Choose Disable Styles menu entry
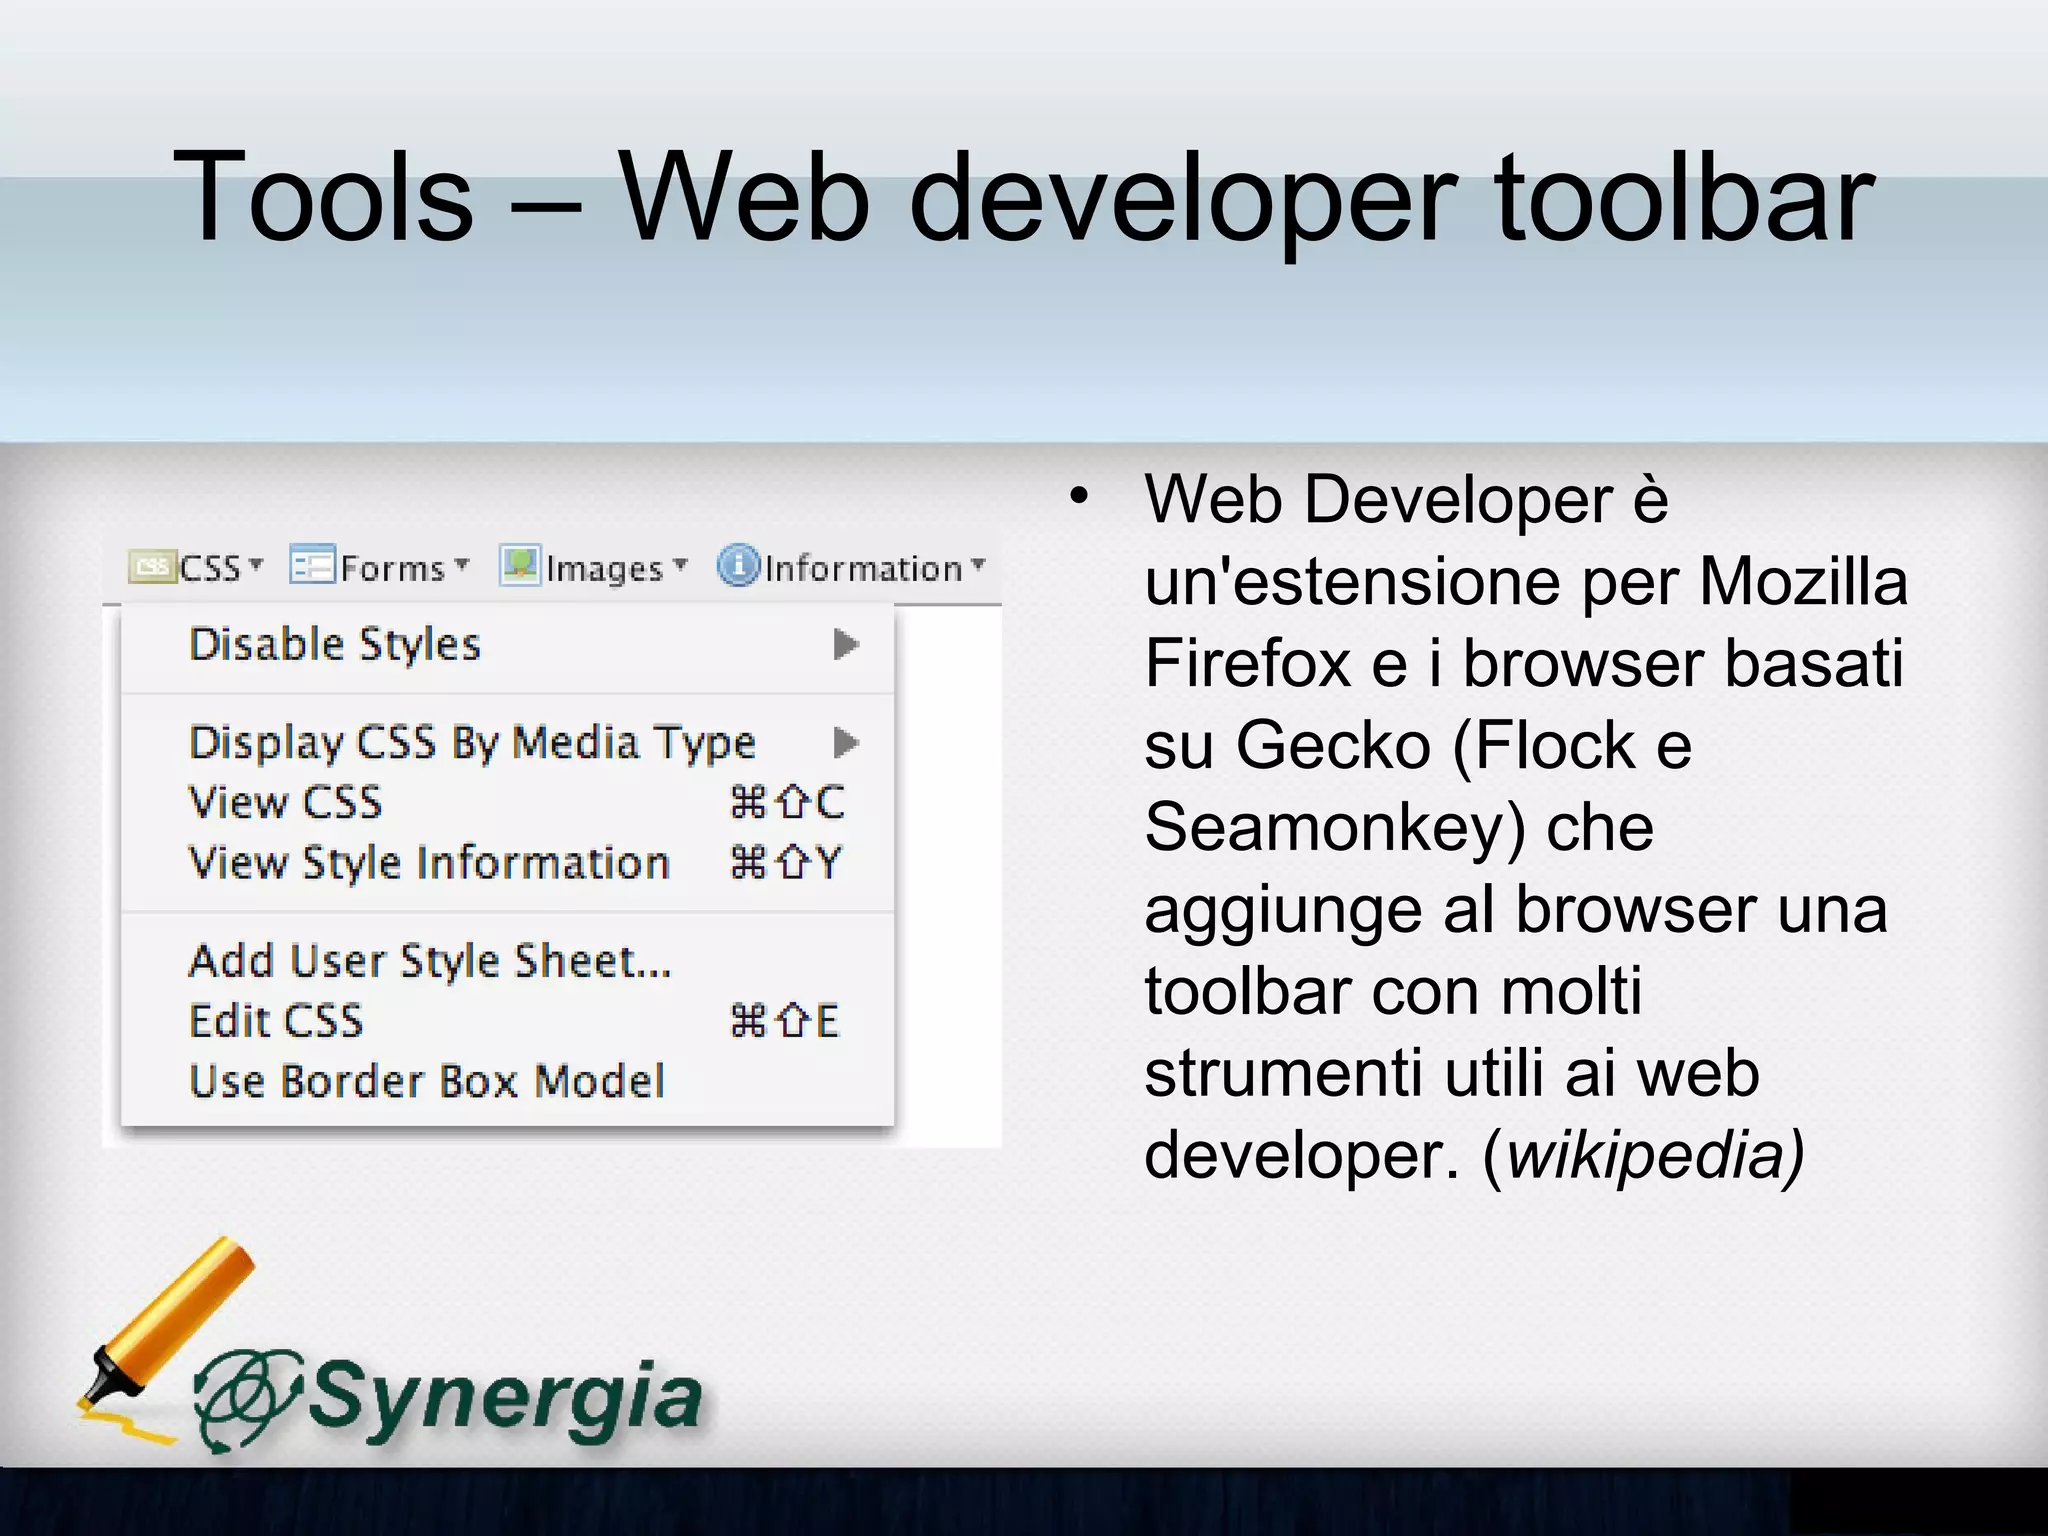The width and height of the screenshot is (2048, 1536). click(508, 645)
